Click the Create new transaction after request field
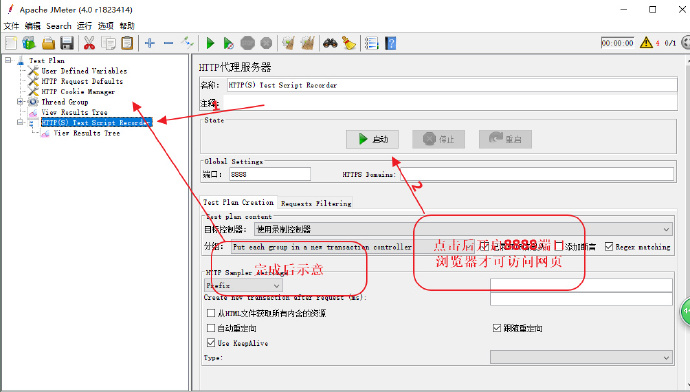690x392 pixels. [x=581, y=299]
